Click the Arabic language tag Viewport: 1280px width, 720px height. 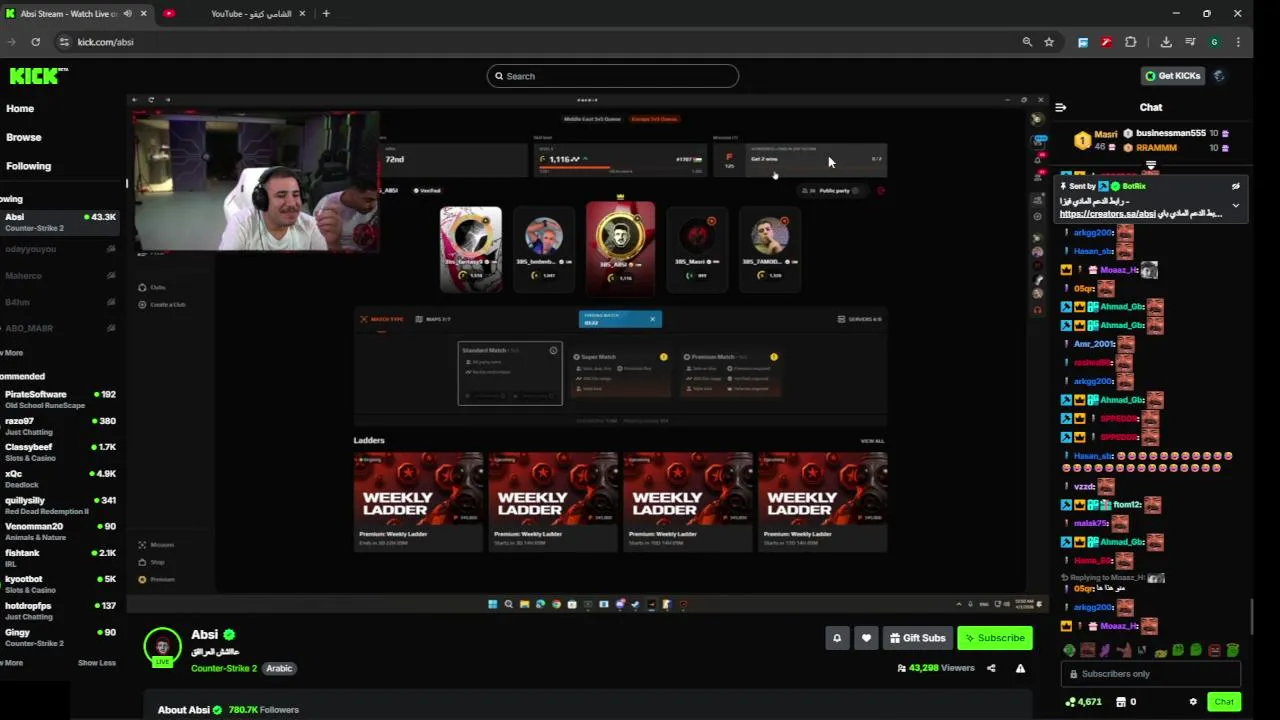point(279,668)
